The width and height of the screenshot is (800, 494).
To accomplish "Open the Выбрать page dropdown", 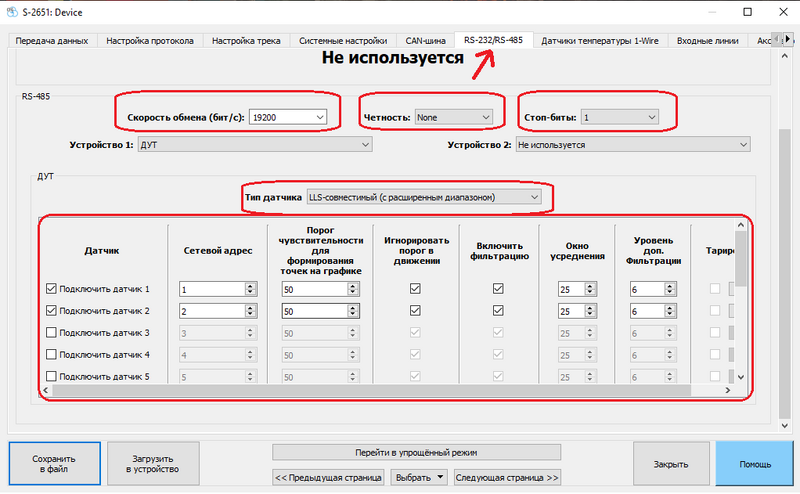I will (419, 478).
